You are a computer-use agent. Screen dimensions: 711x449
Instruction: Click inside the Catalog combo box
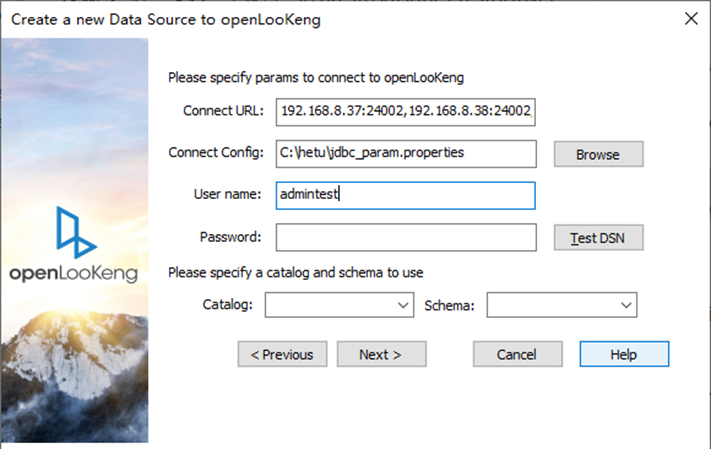point(339,305)
